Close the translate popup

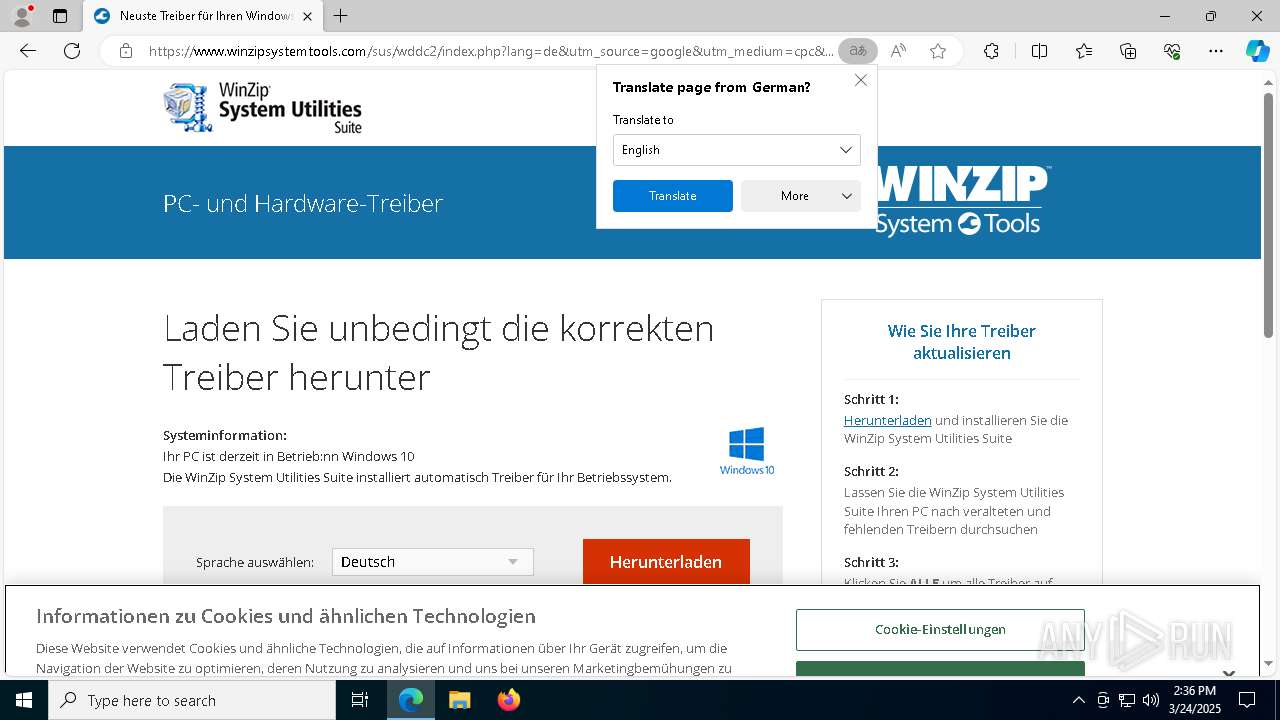[x=861, y=80]
